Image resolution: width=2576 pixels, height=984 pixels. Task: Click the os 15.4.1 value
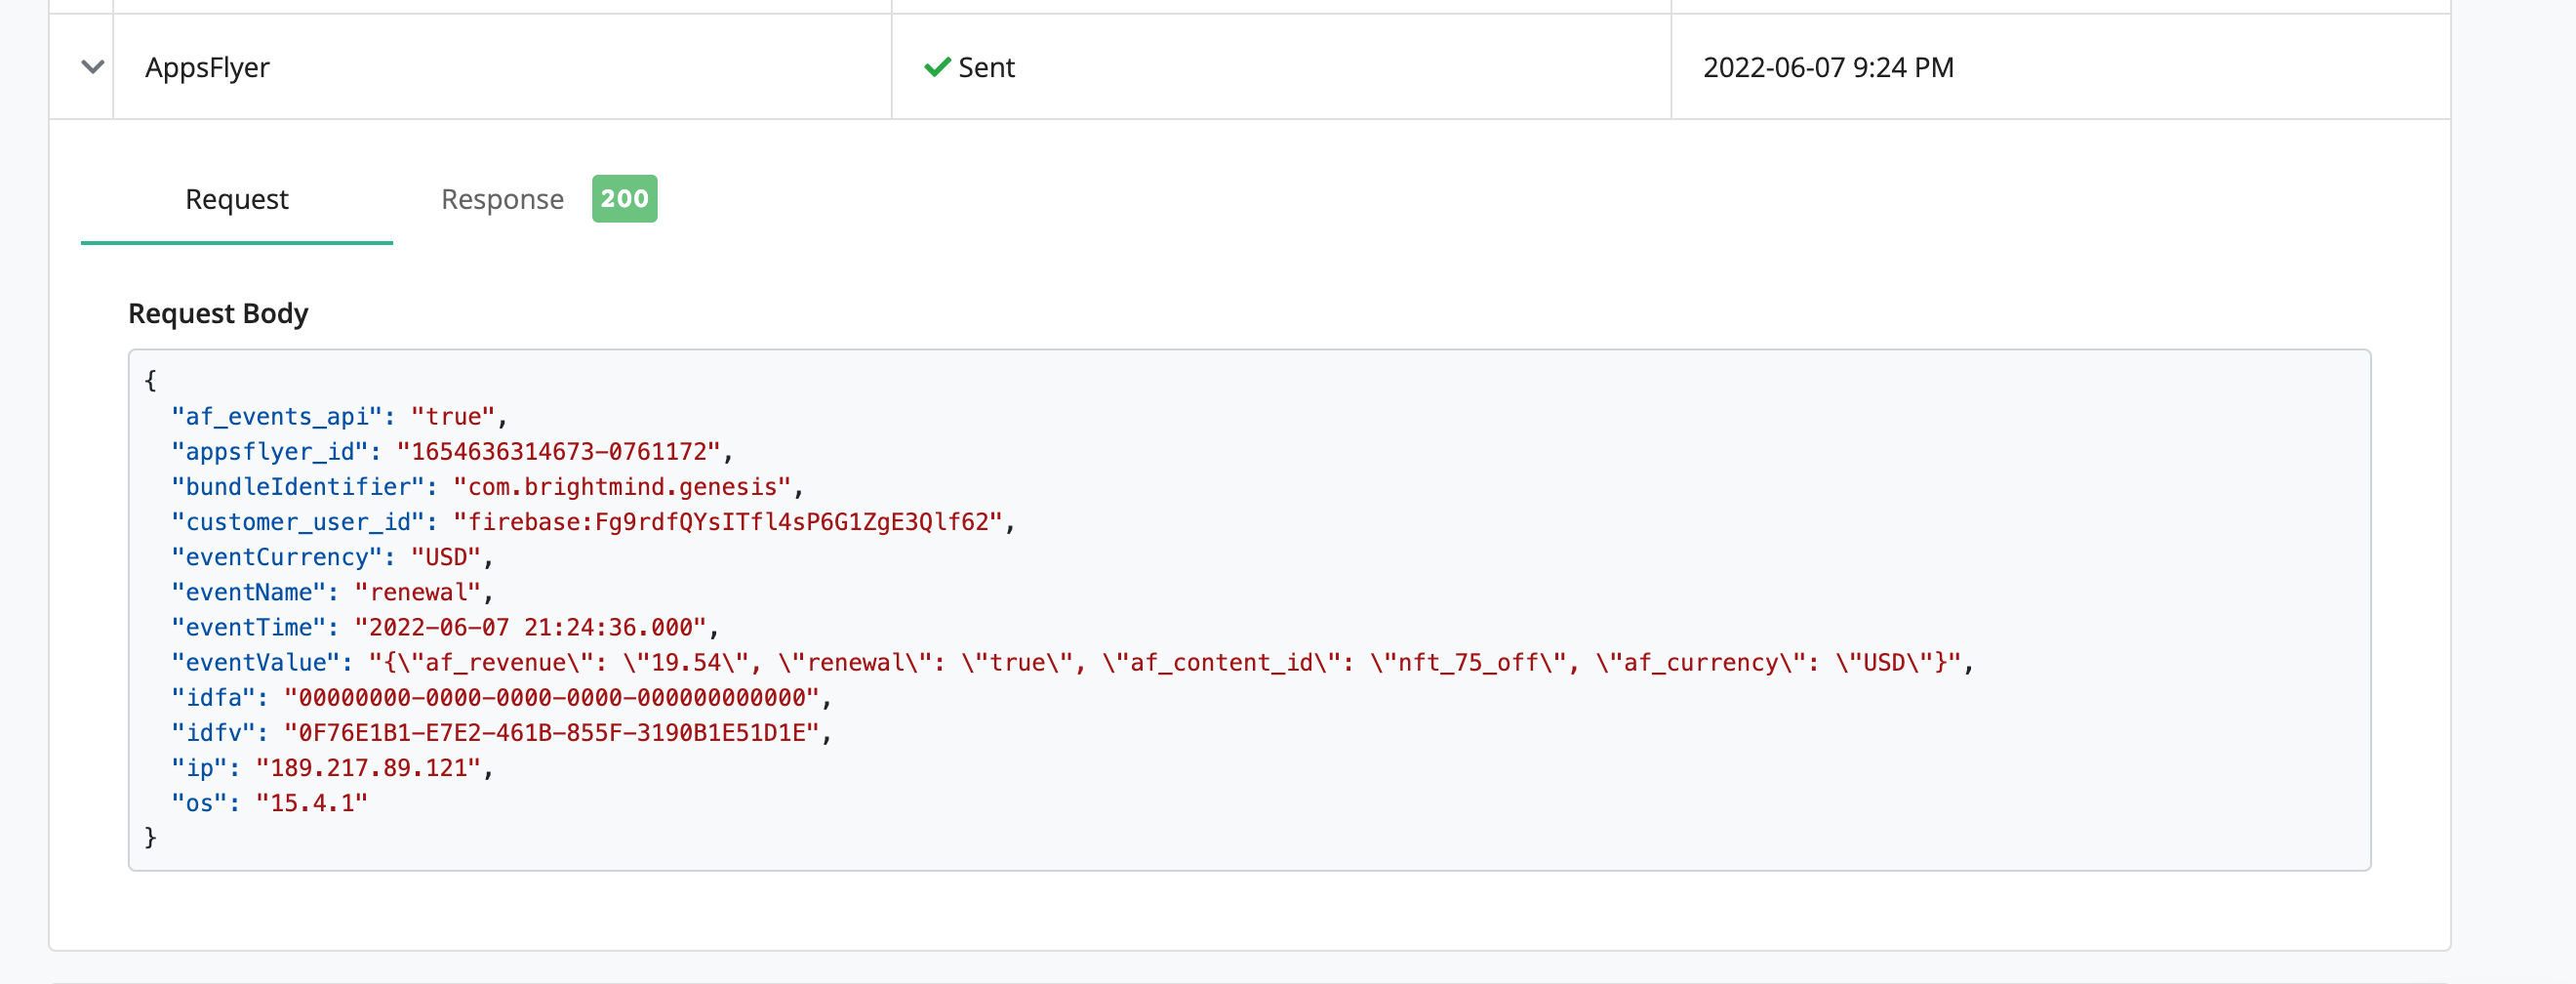[x=312, y=802]
